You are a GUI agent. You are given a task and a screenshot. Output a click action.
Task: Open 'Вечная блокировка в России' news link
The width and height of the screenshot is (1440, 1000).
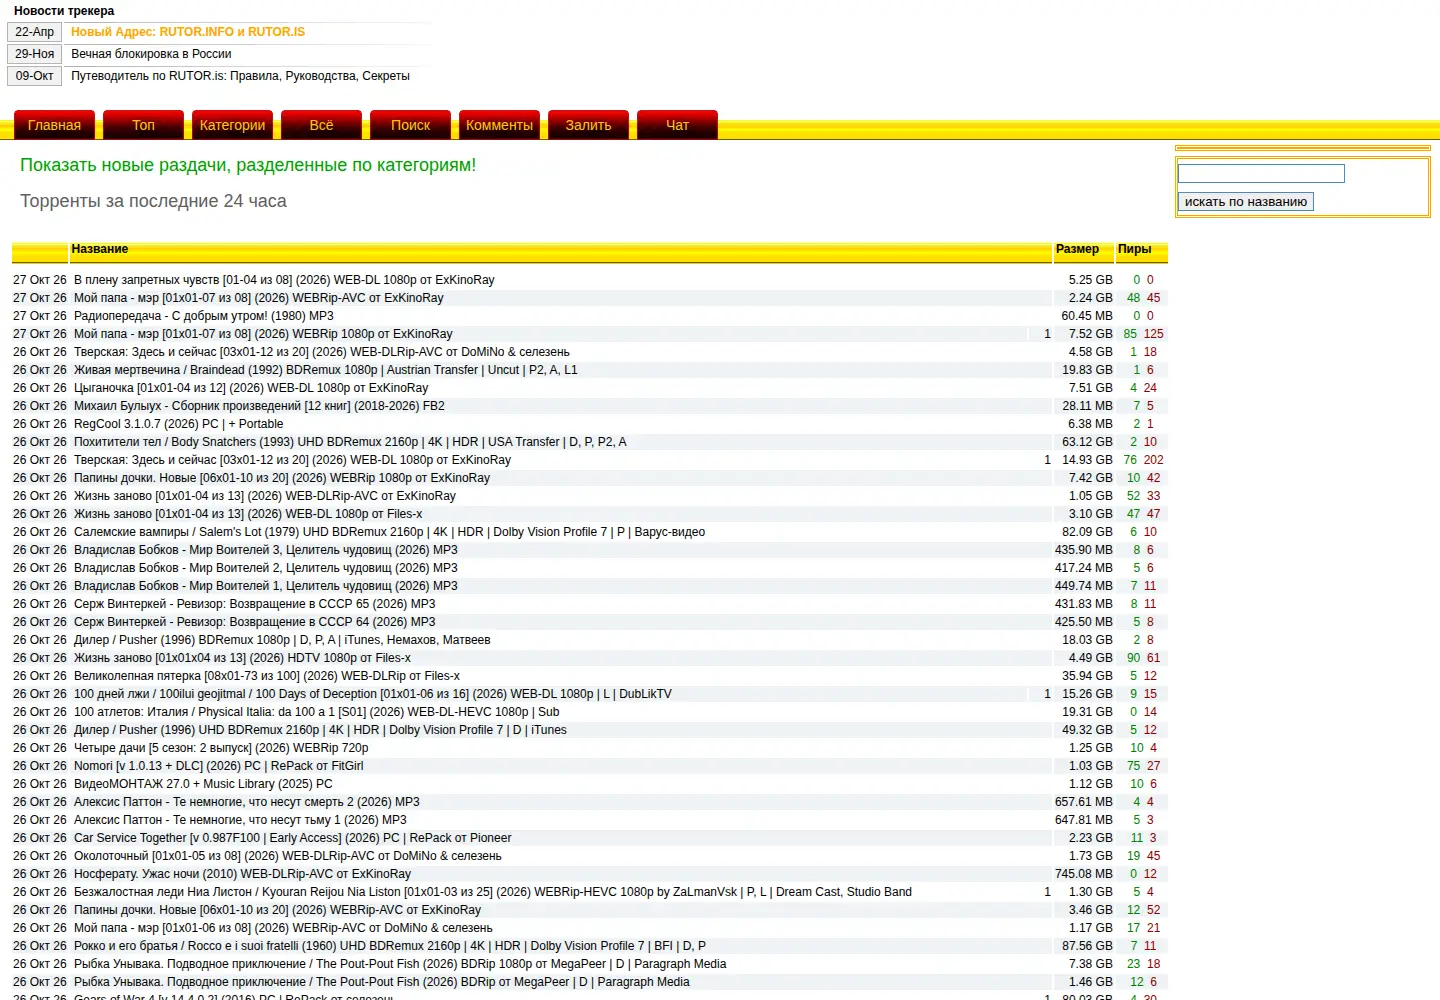151,54
